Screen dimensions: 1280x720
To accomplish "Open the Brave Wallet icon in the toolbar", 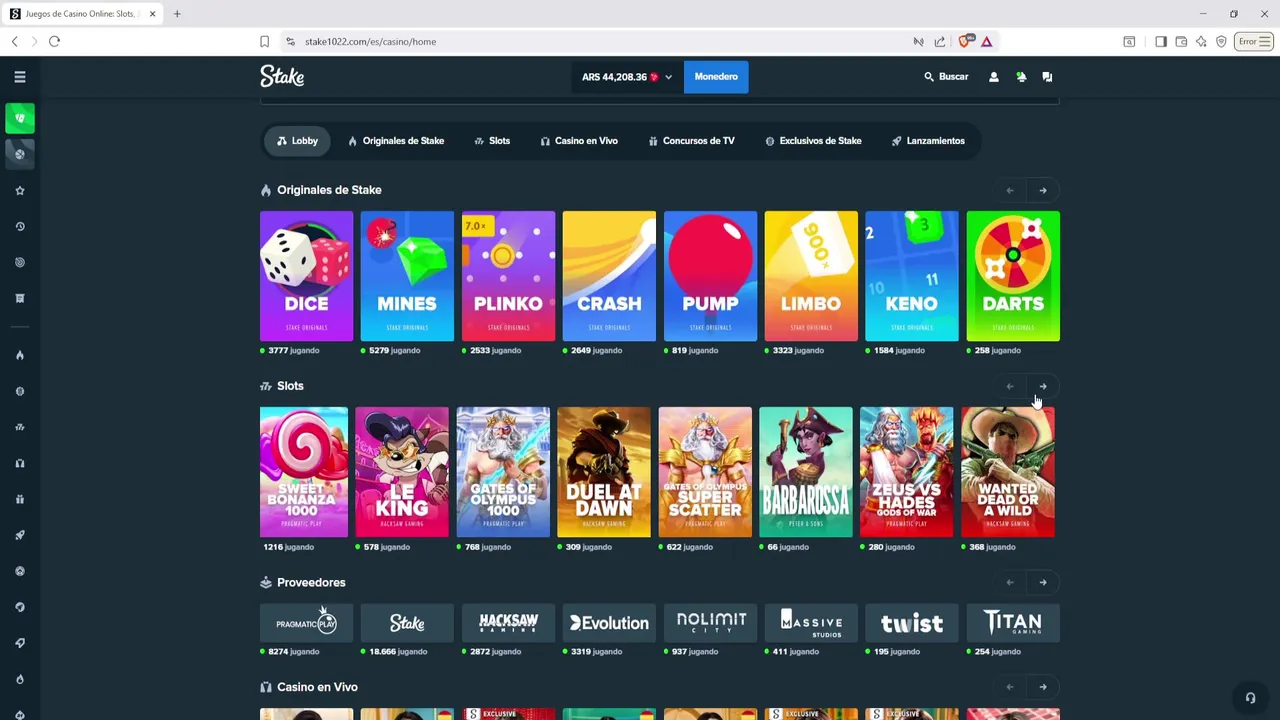I will pos(1181,41).
